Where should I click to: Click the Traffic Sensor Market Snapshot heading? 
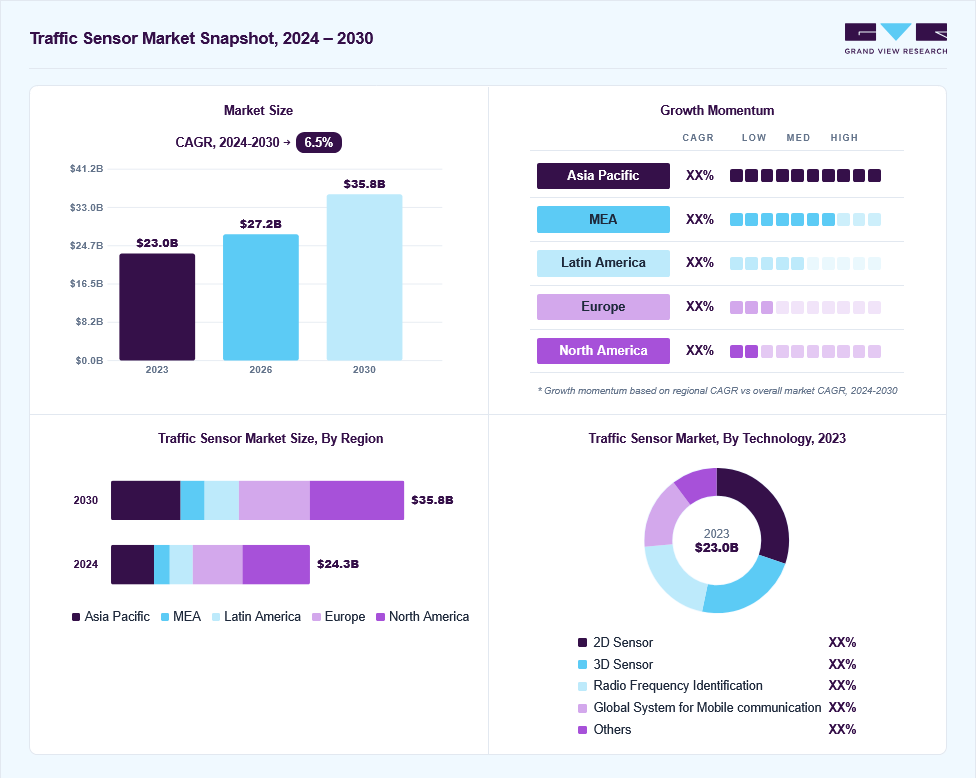[x=202, y=39]
